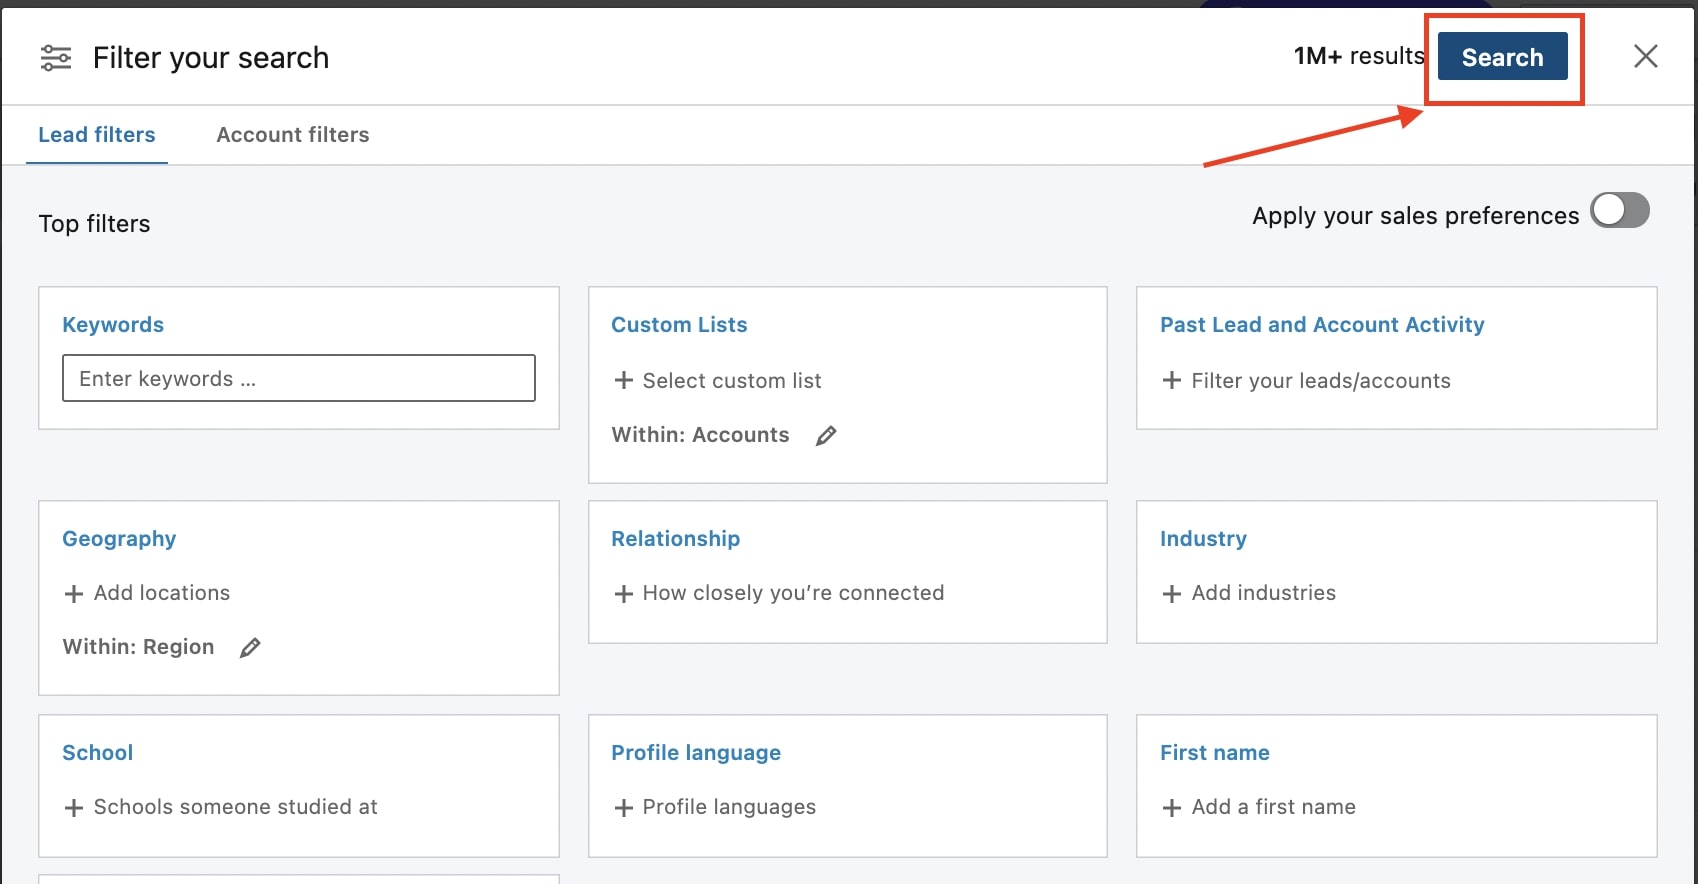
Task: Click the plus icon beside Add industries
Action: coord(1172,593)
